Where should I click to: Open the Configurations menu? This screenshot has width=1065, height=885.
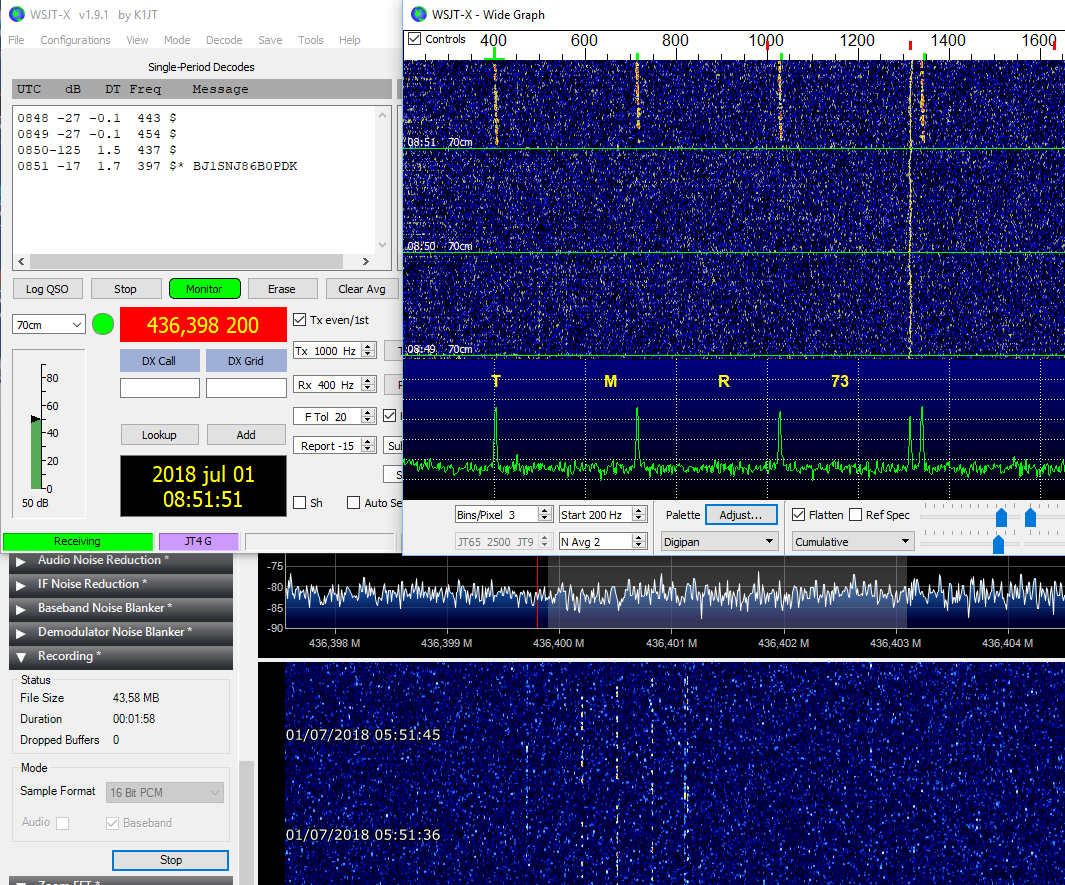[x=75, y=40]
